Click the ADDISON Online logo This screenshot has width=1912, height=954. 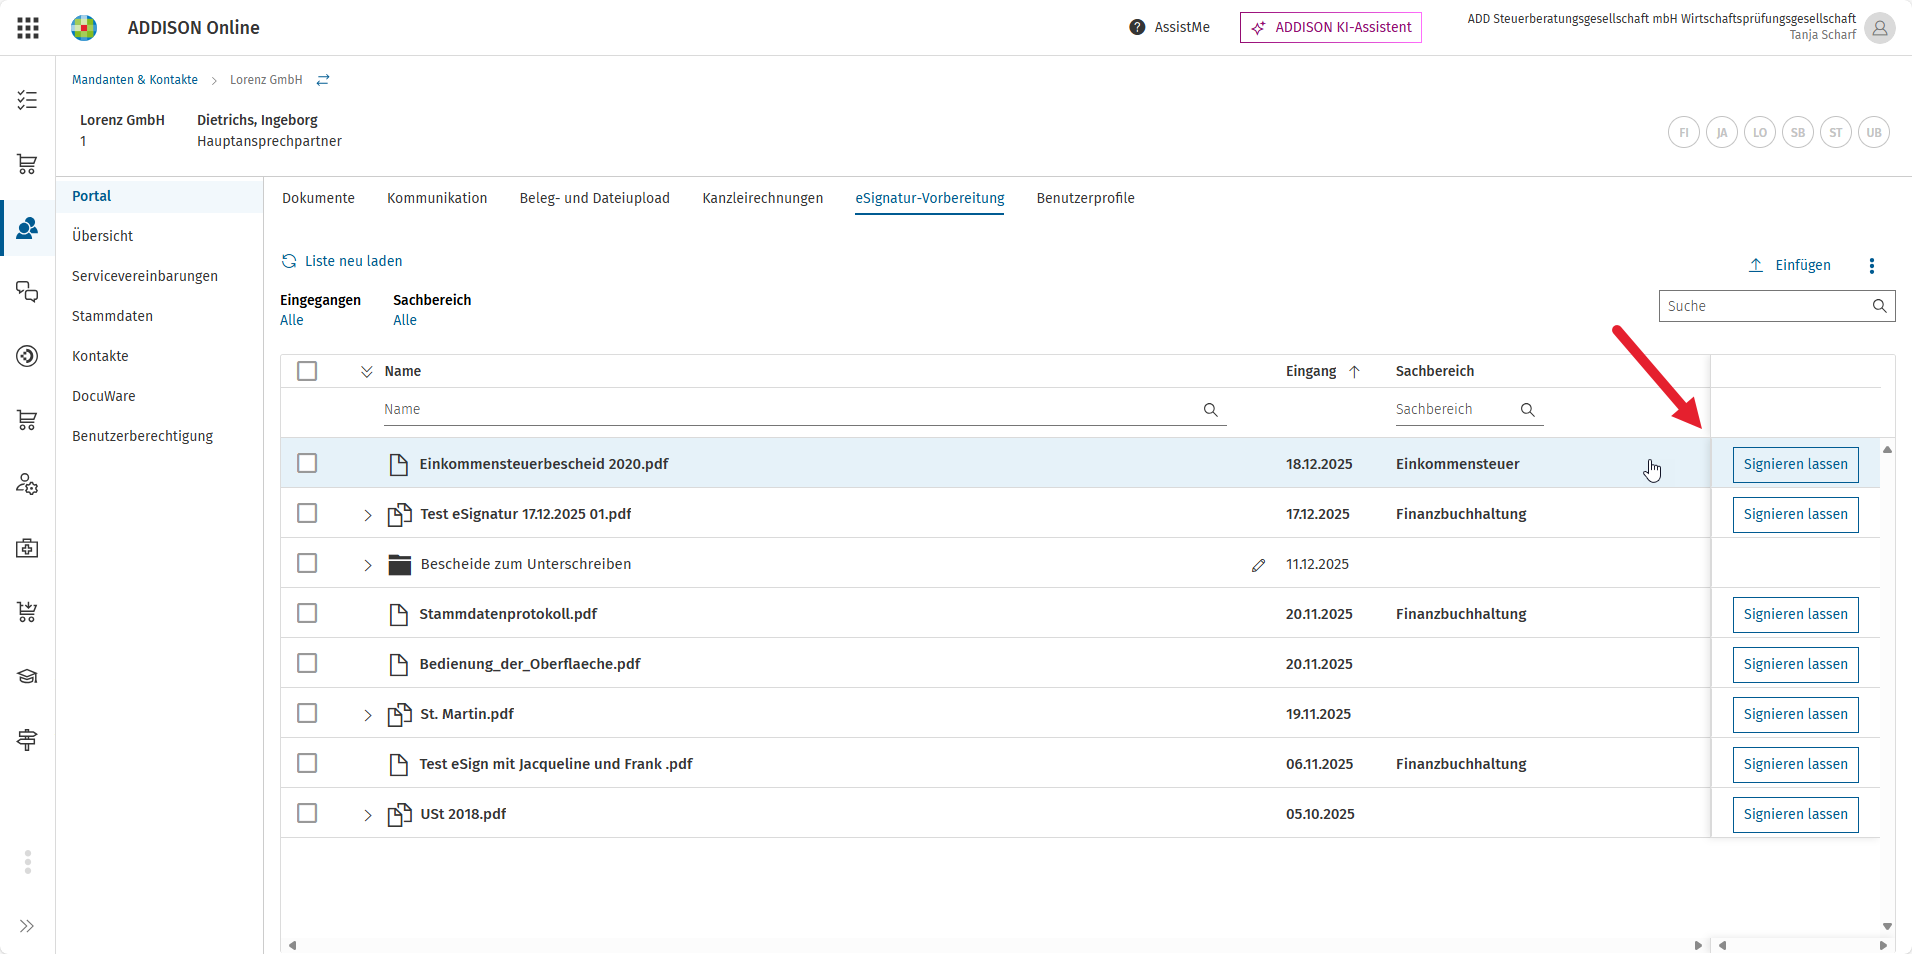(84, 28)
